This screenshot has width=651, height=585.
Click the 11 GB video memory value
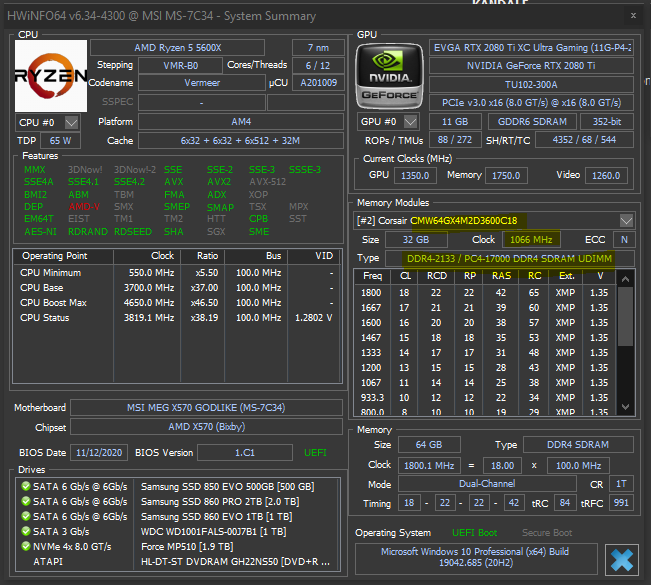tap(455, 122)
